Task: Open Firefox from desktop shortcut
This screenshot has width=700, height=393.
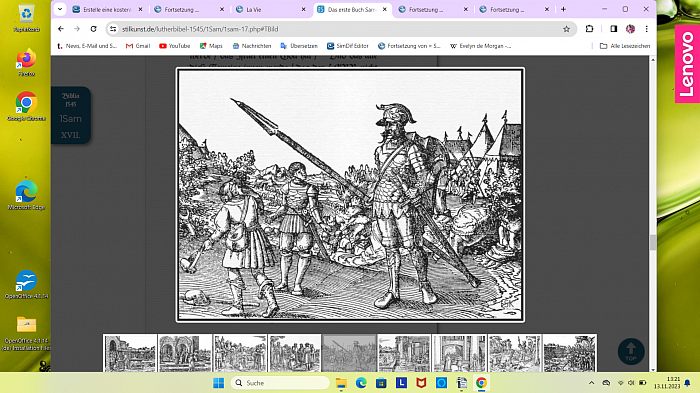Action: coord(26,63)
